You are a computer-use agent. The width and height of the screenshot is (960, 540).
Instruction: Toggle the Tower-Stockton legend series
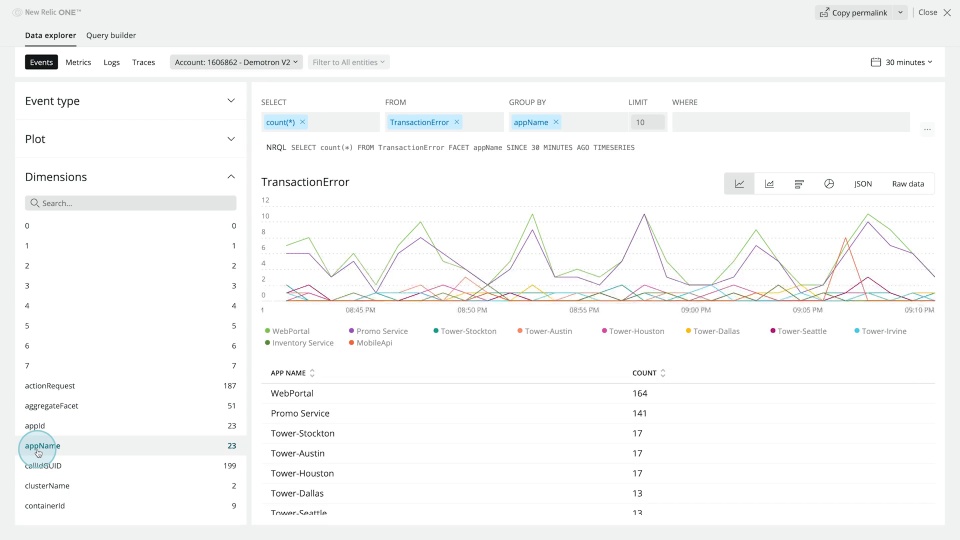pos(465,331)
